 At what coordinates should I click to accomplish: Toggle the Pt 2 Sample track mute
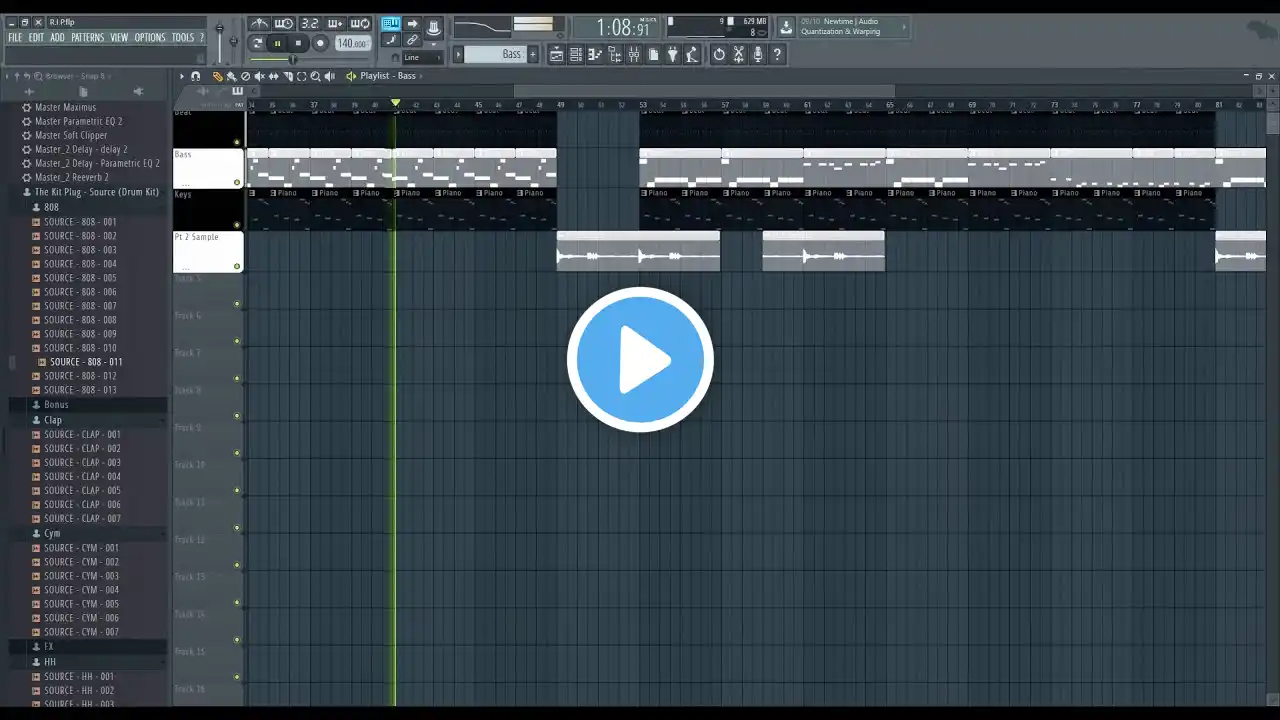coord(237,266)
